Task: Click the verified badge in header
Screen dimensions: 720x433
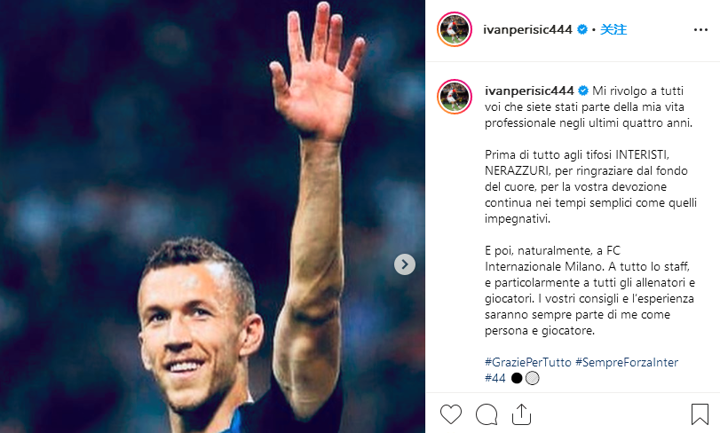Action: [x=582, y=30]
